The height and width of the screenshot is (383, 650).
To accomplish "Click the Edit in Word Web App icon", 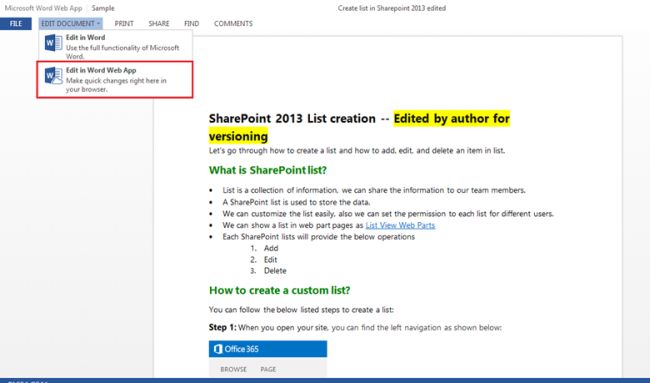I will (x=53, y=76).
